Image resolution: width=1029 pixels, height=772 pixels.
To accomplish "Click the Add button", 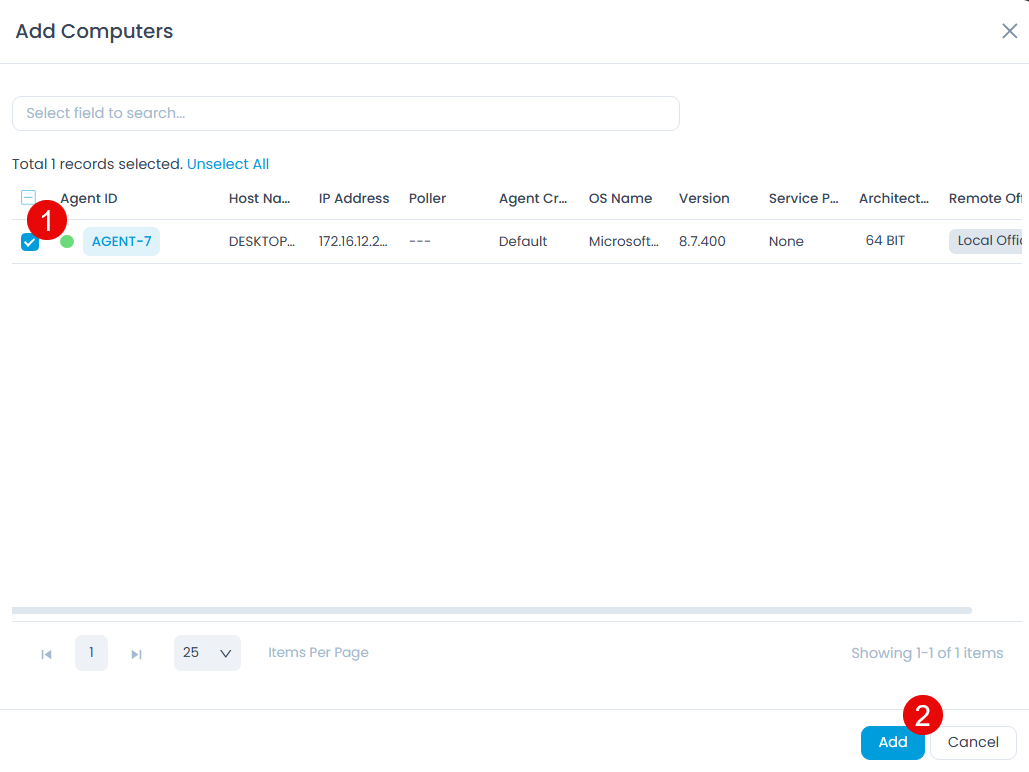I will click(x=892, y=742).
